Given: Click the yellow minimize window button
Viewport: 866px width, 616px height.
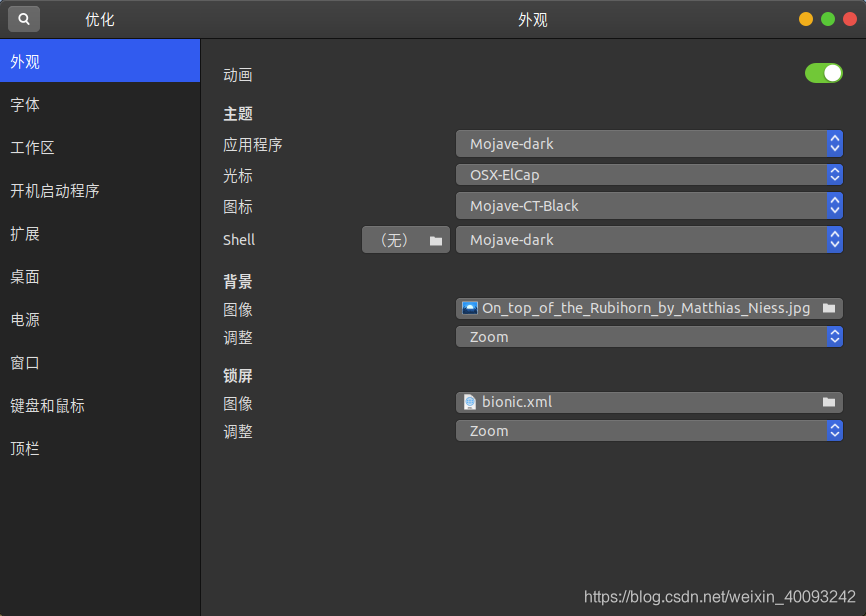Looking at the screenshot, I should 806,19.
